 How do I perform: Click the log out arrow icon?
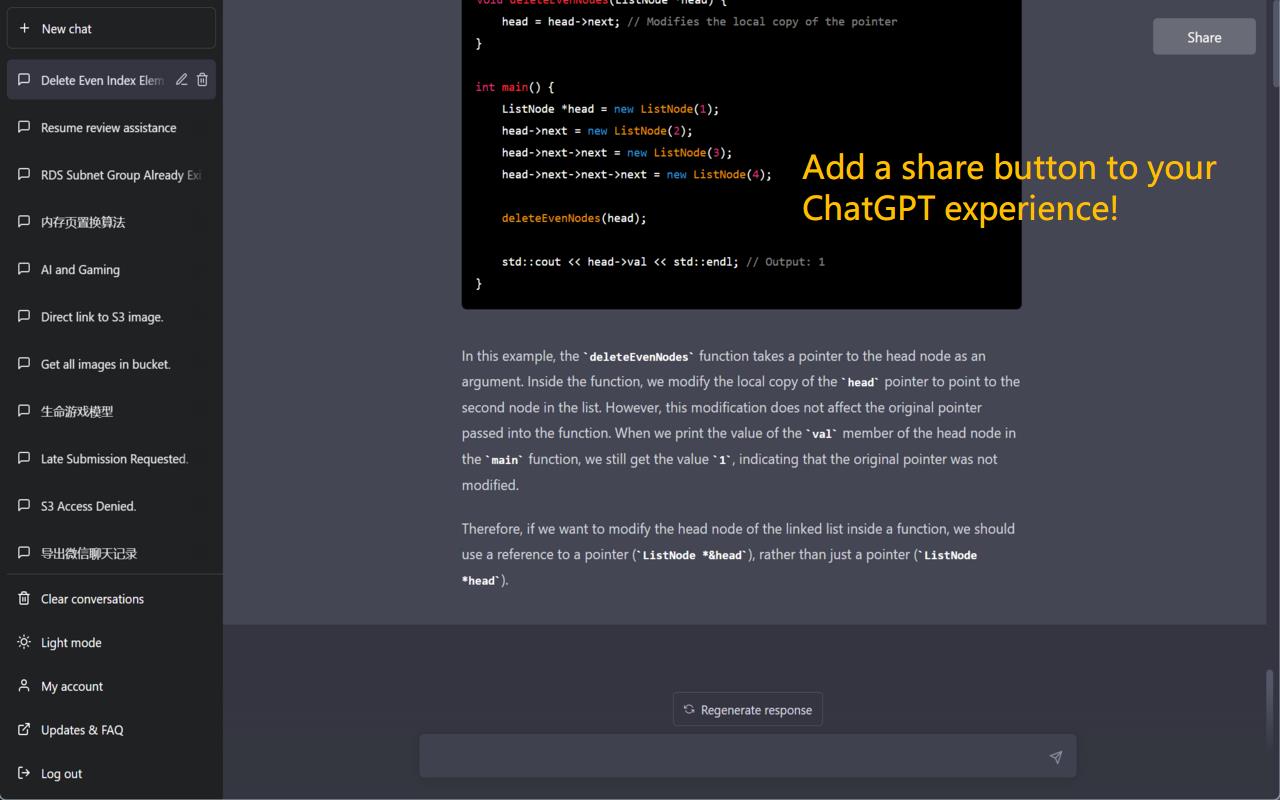pyautogui.click(x=23, y=773)
